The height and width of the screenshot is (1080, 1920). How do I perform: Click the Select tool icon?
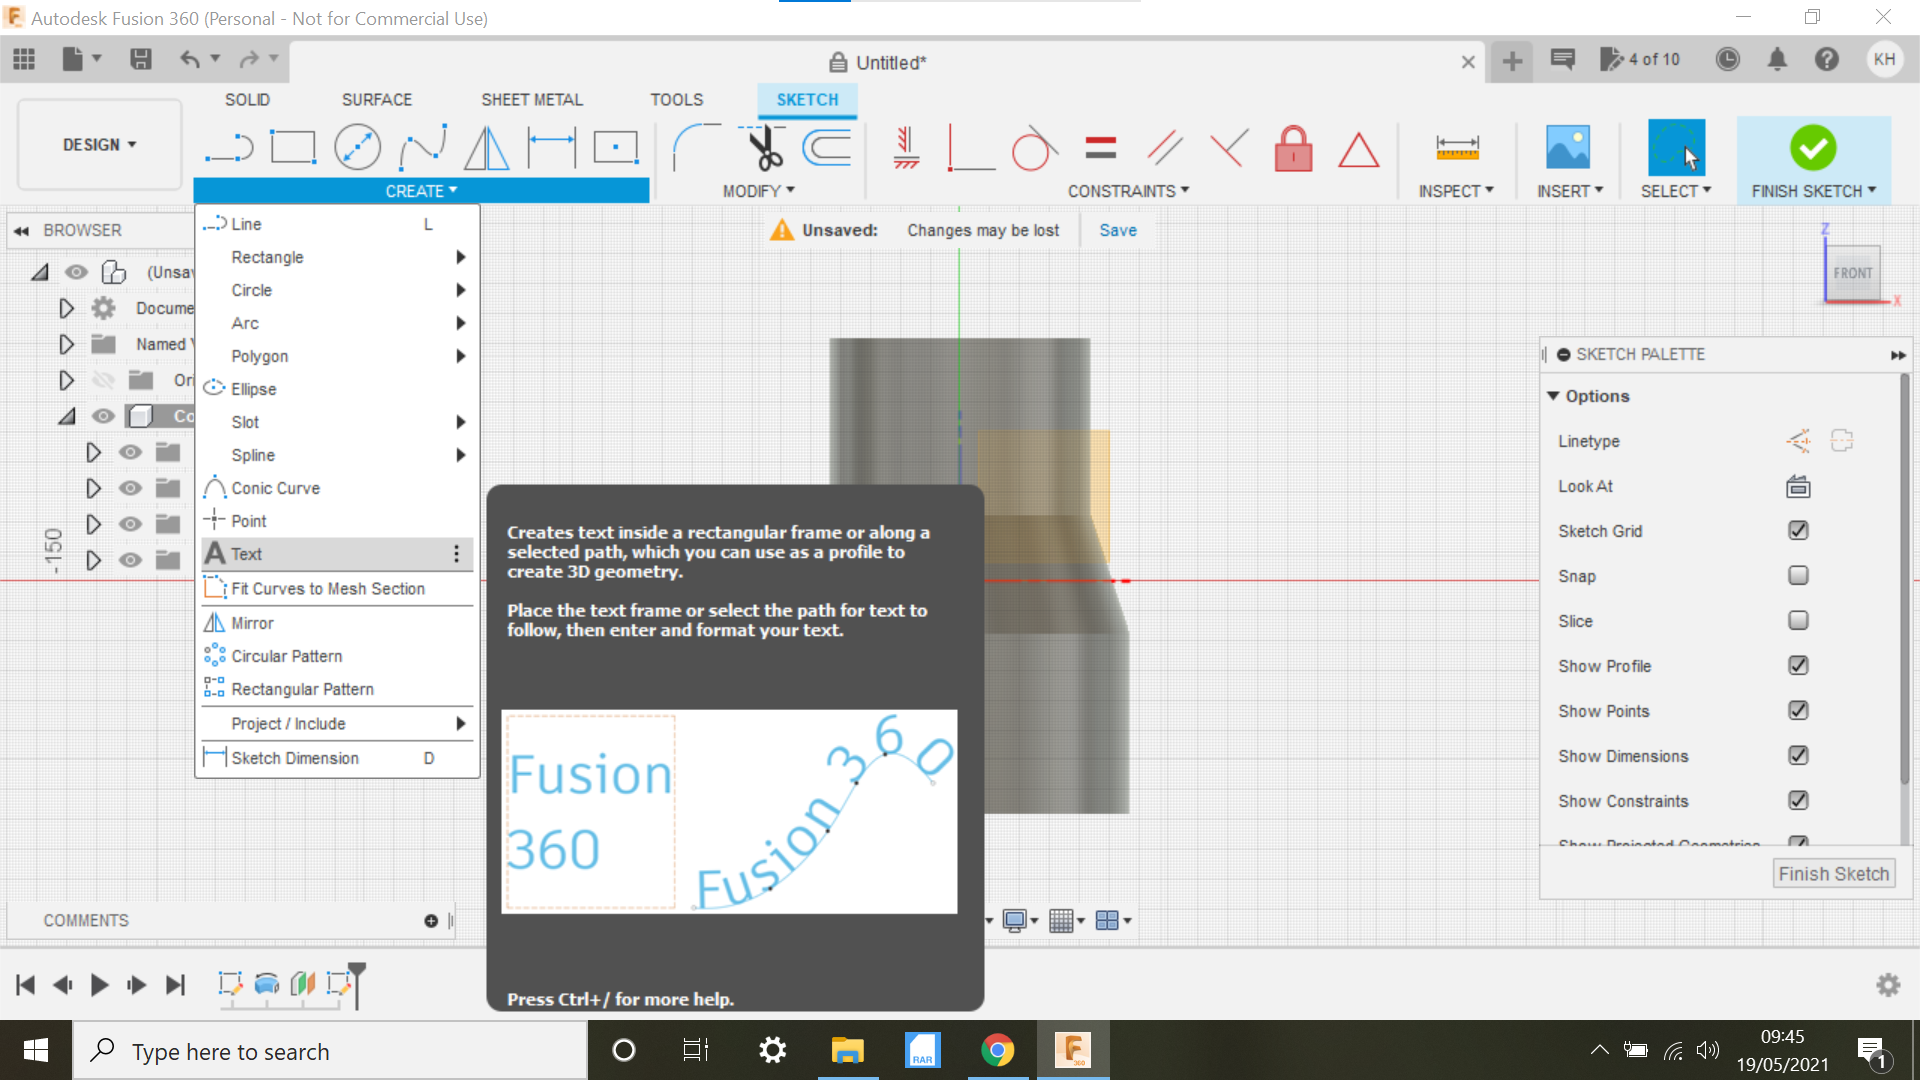[1676, 148]
